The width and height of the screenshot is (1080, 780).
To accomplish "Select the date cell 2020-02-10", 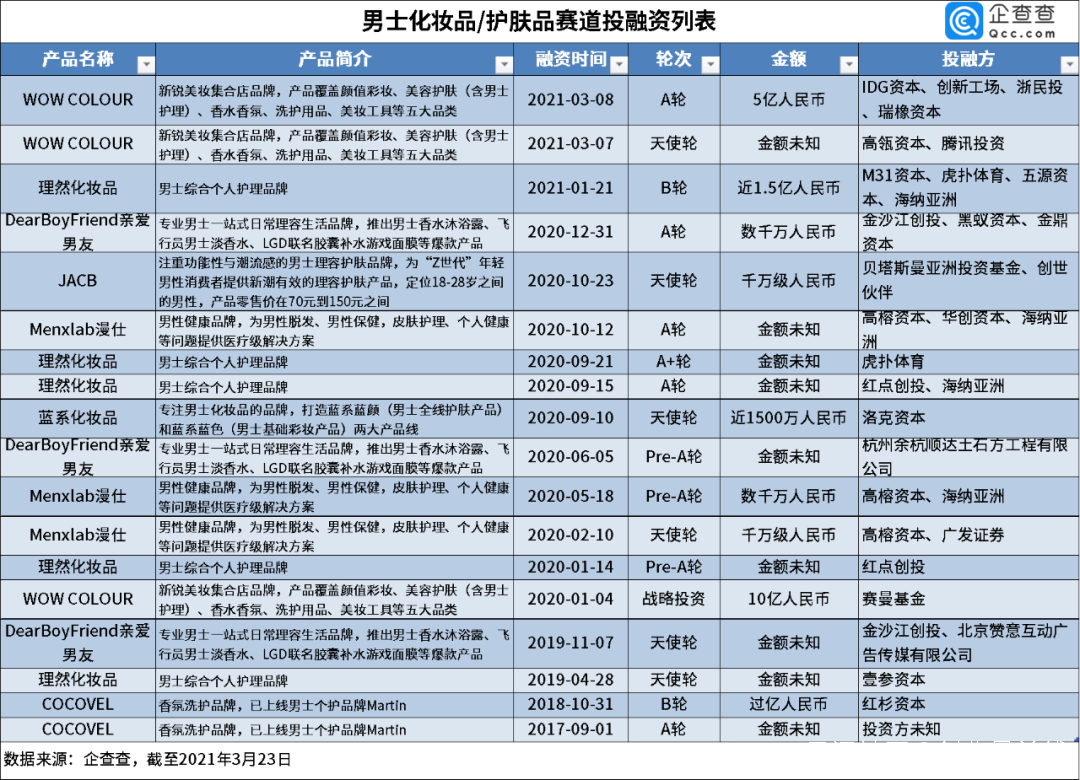I will [x=571, y=535].
